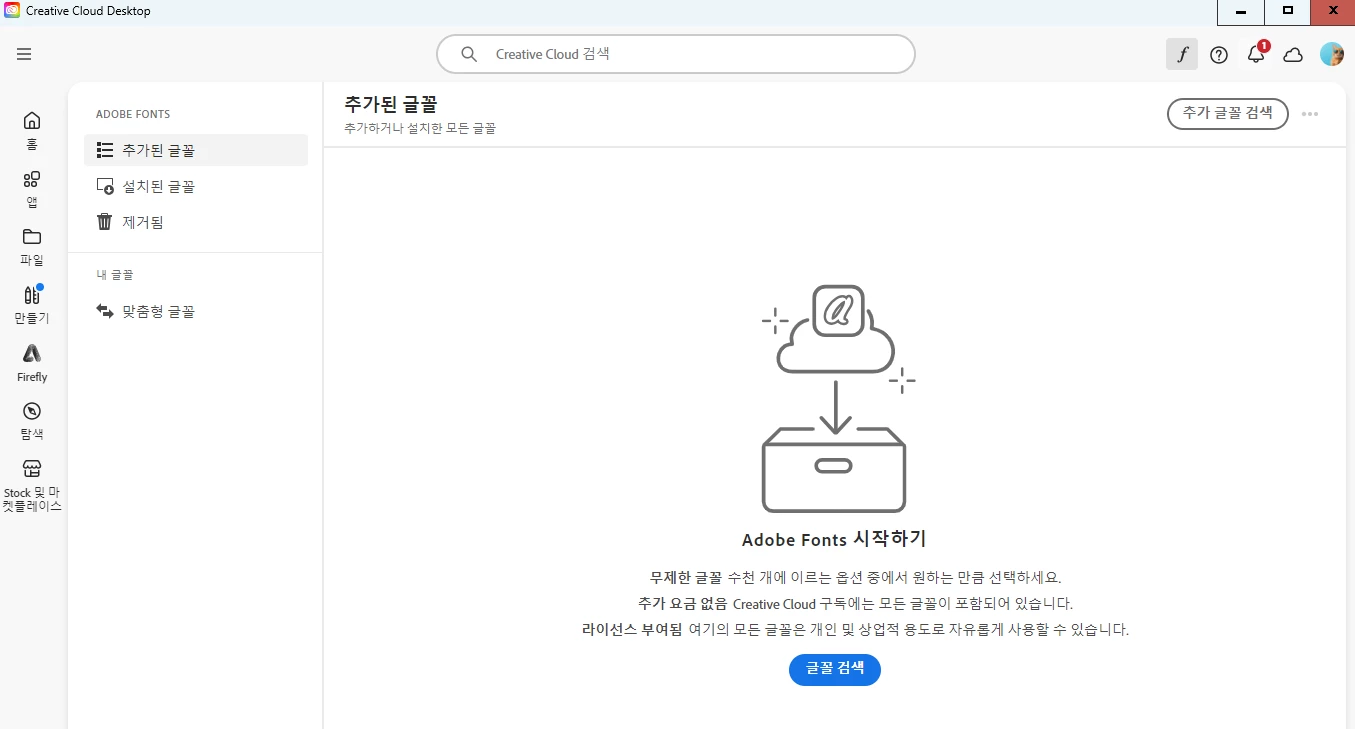
Task: Close the Creative Cloud Desktop window
Action: pyautogui.click(x=1333, y=12)
